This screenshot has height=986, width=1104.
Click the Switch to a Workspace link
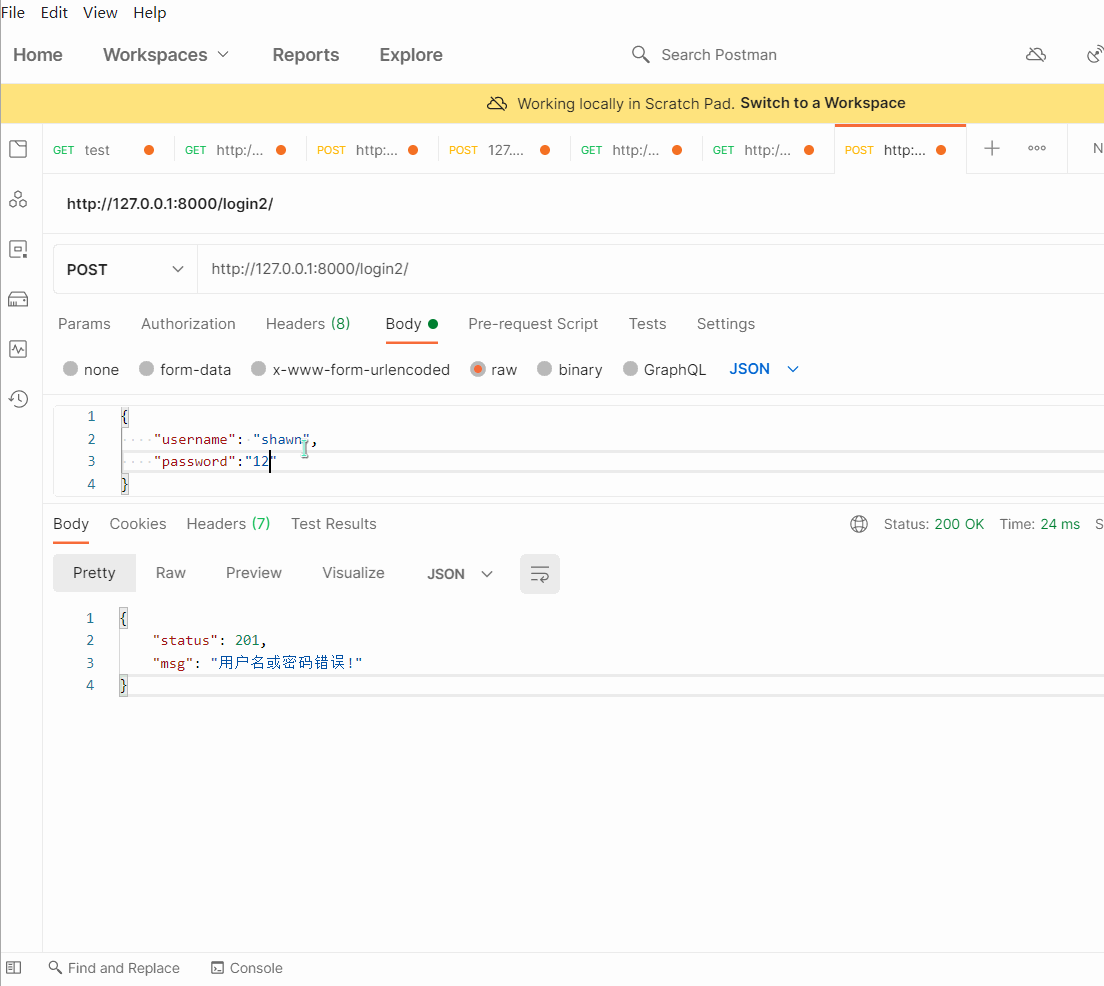pyautogui.click(x=822, y=103)
